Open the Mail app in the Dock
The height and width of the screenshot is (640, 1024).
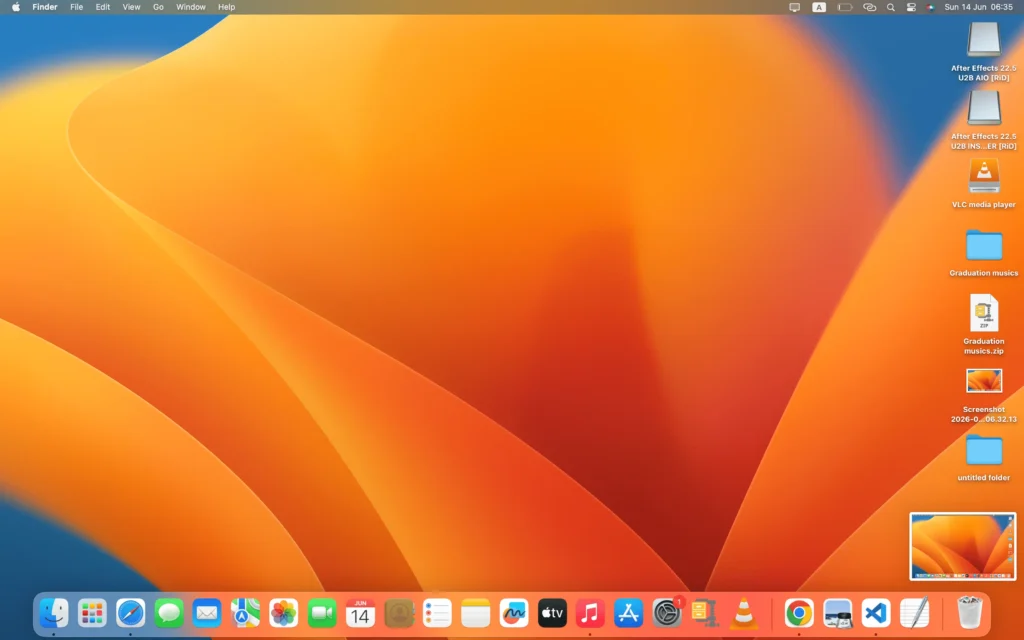pos(207,613)
